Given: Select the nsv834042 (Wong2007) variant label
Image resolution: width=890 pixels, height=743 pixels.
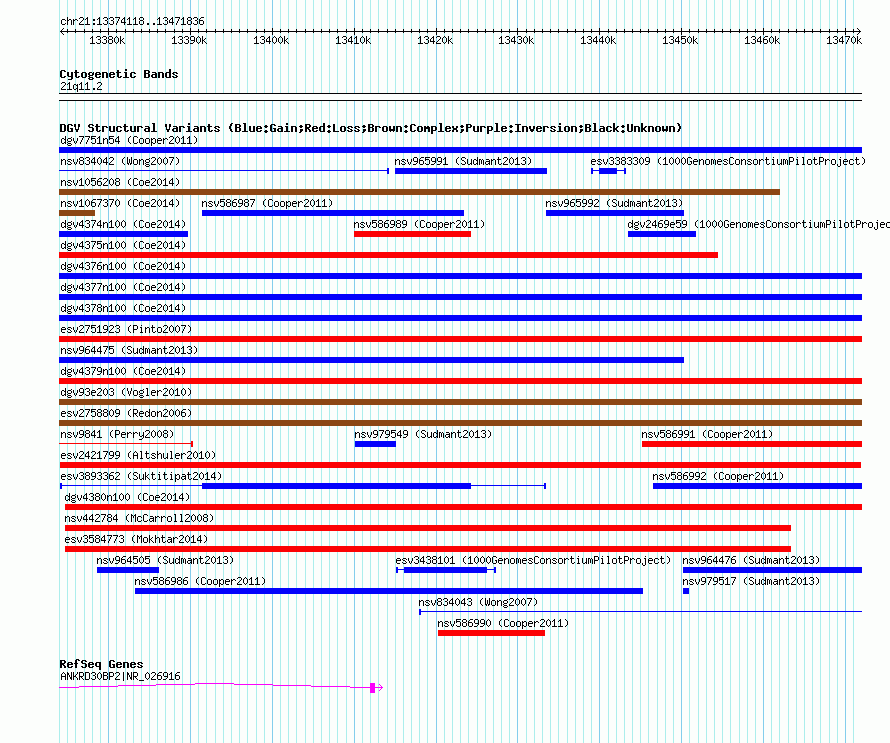Looking at the screenshot, I should point(120,161).
